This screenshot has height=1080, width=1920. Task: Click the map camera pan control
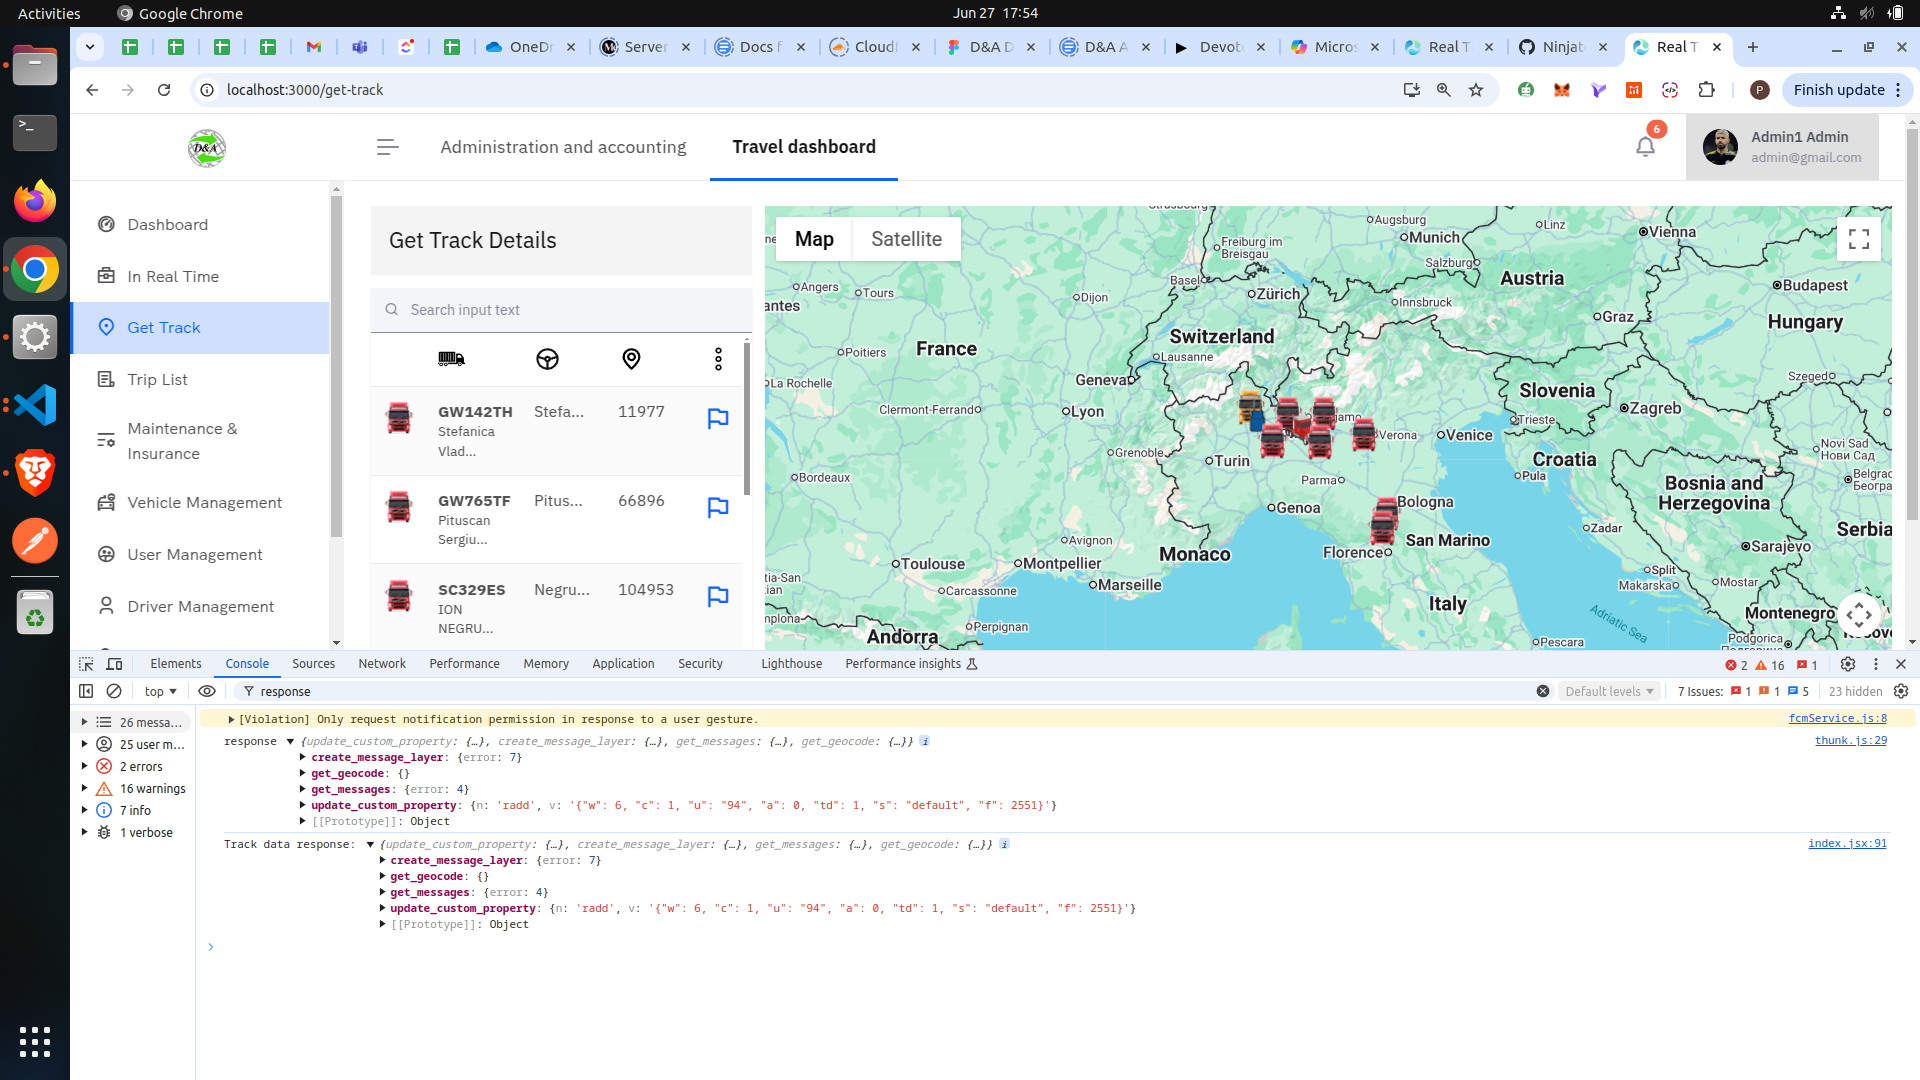[1858, 615]
